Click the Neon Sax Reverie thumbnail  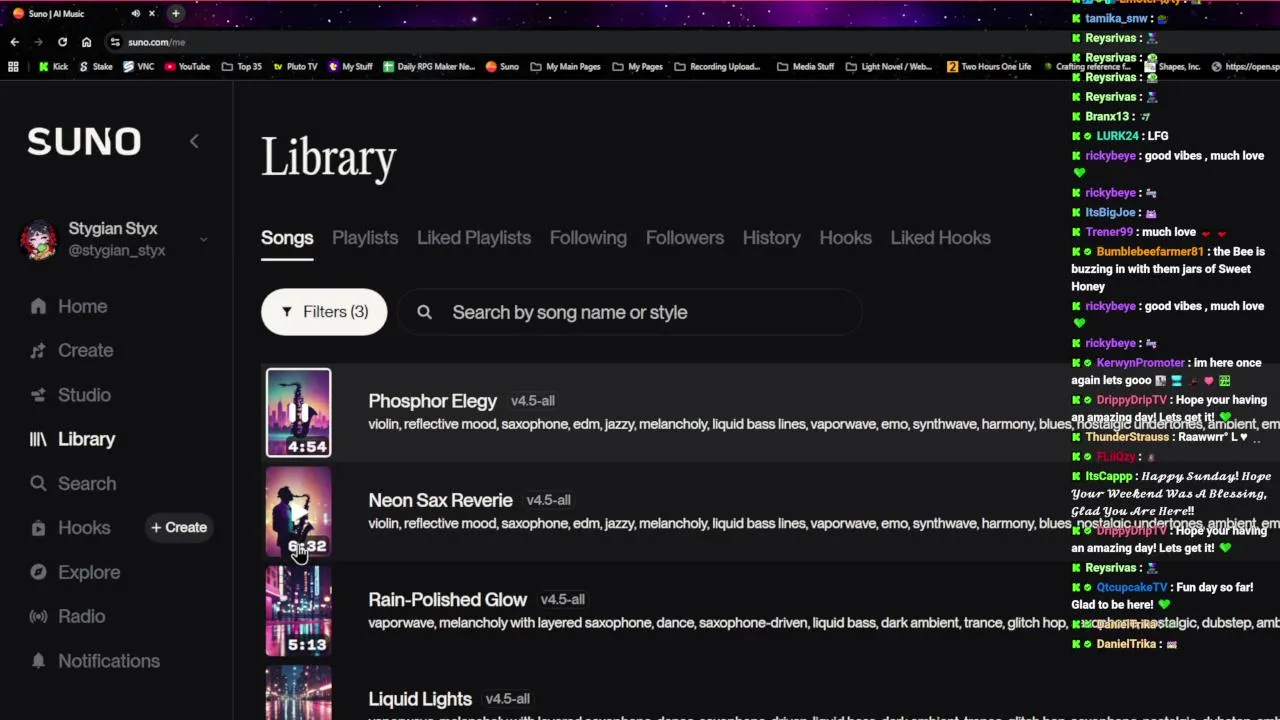click(x=298, y=512)
